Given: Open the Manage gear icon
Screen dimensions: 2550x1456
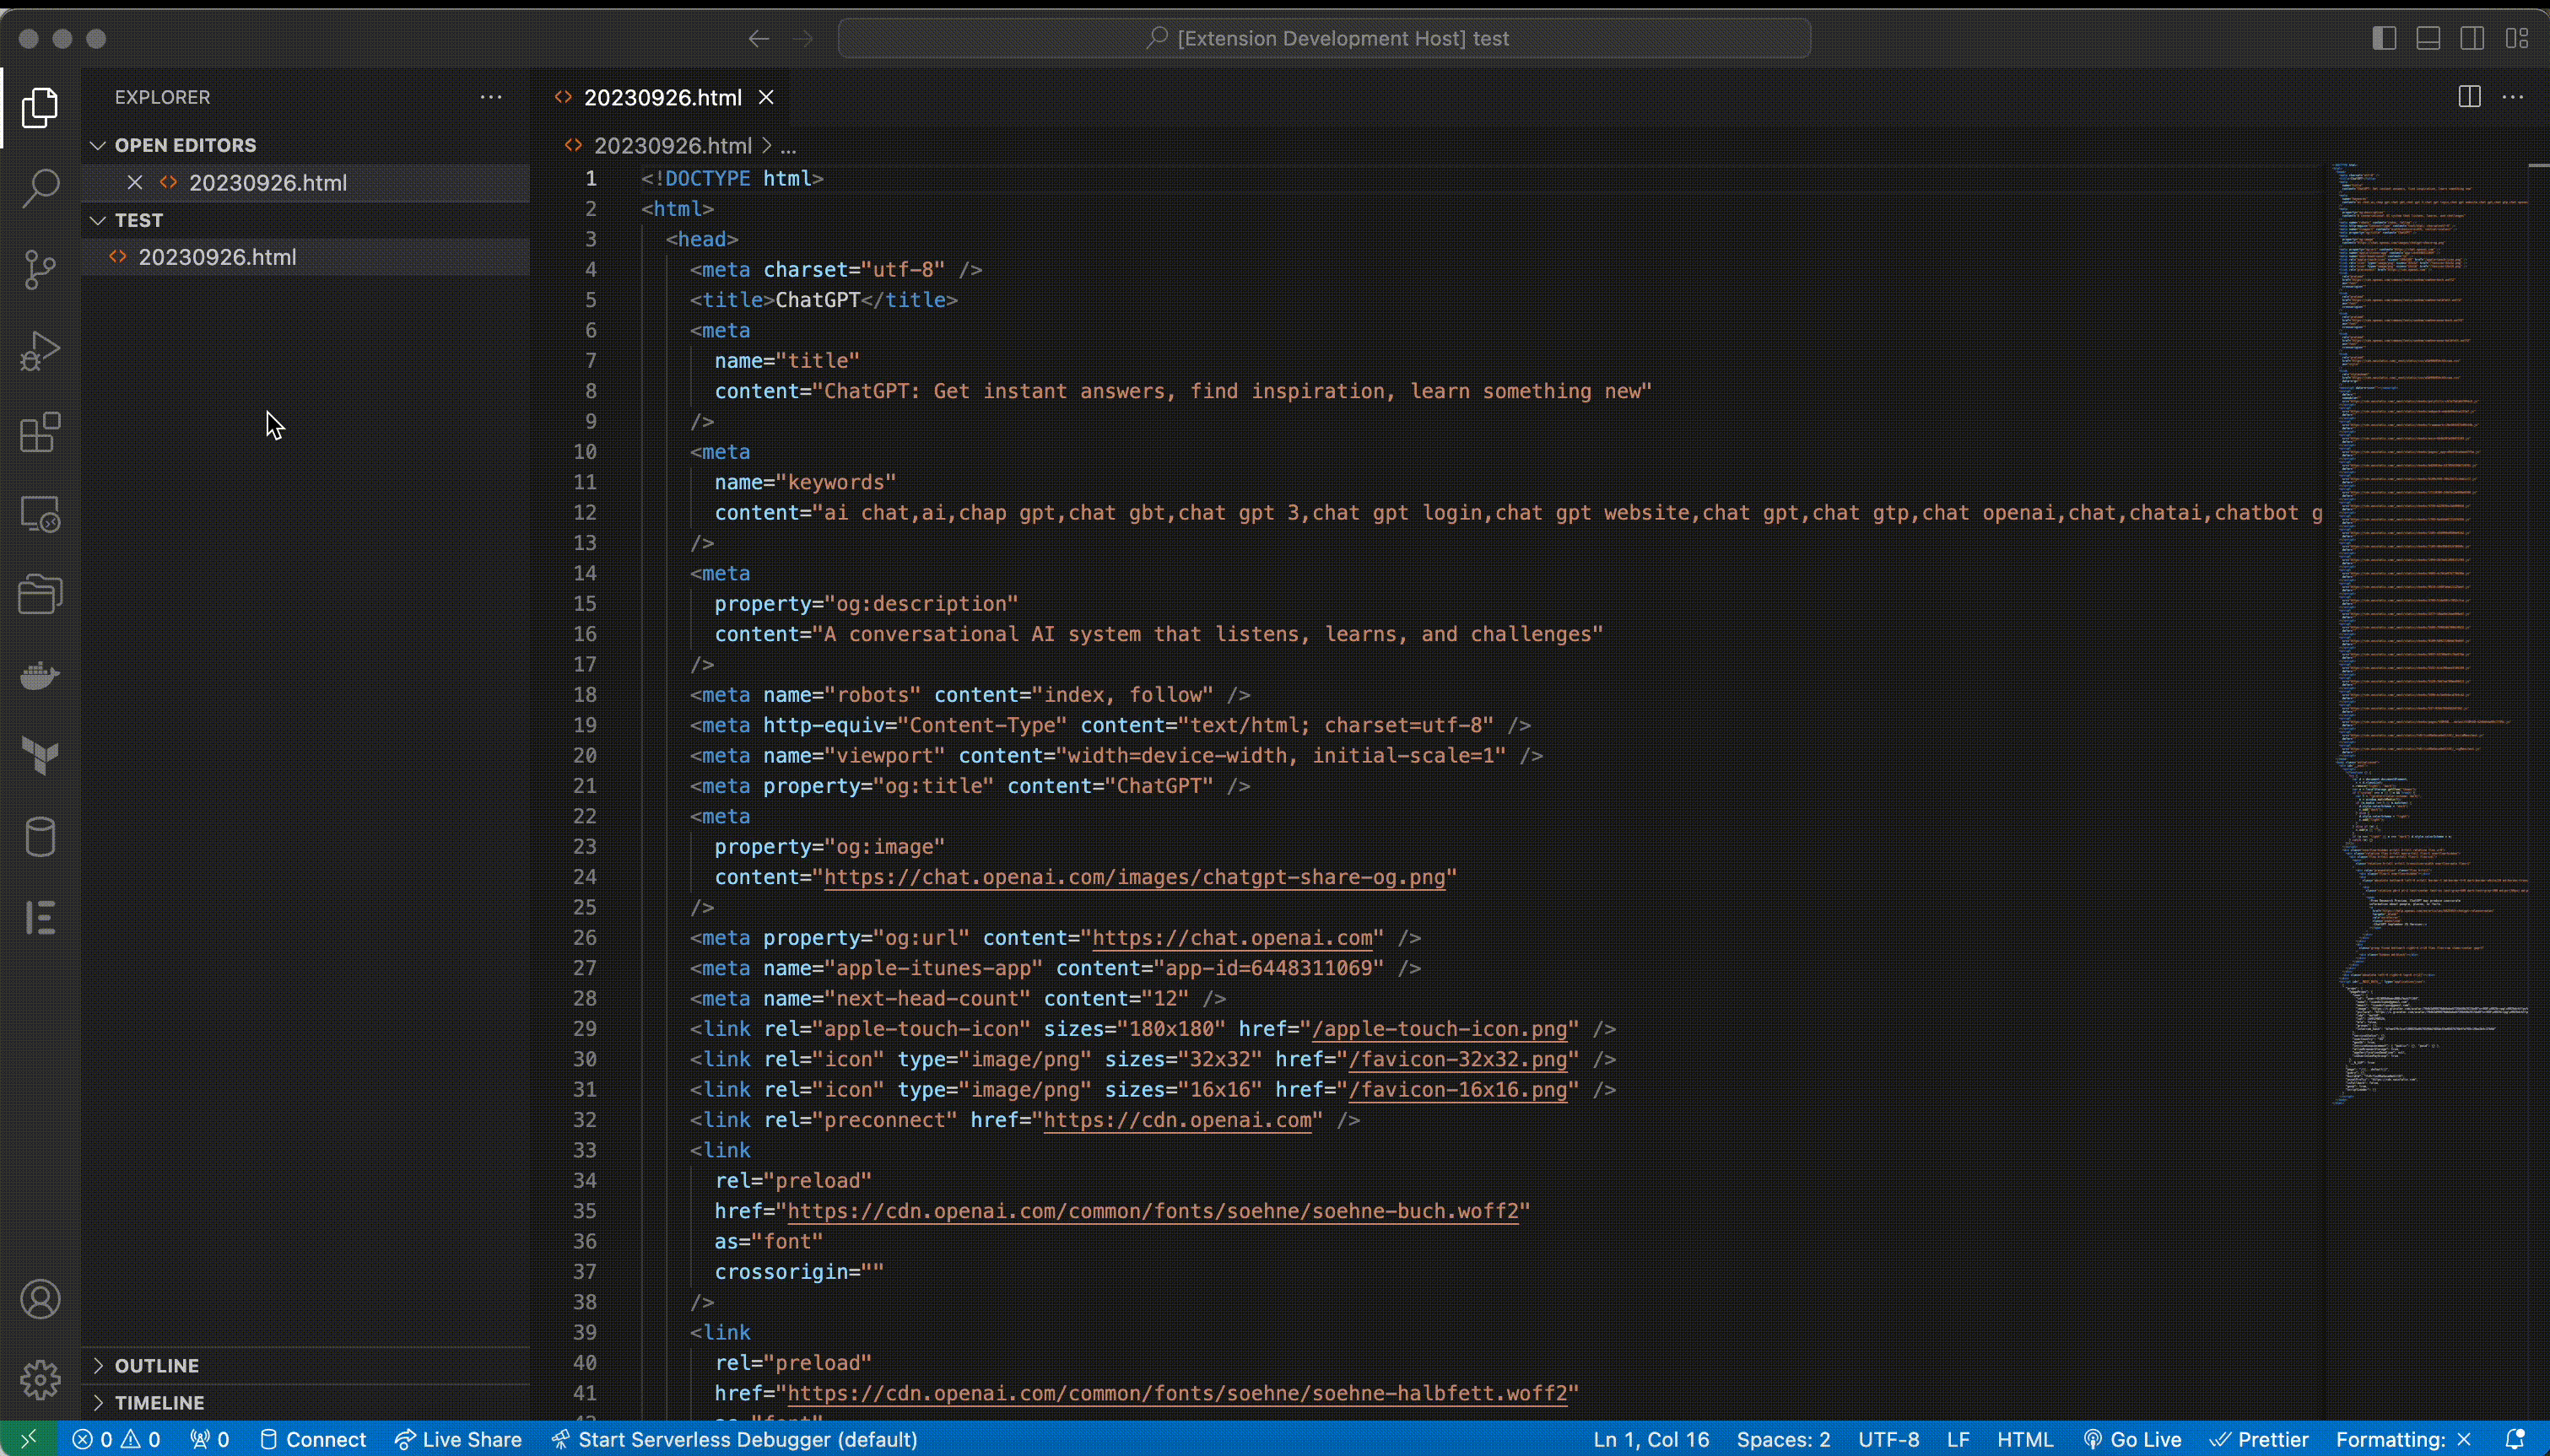Looking at the screenshot, I should (x=40, y=1380).
